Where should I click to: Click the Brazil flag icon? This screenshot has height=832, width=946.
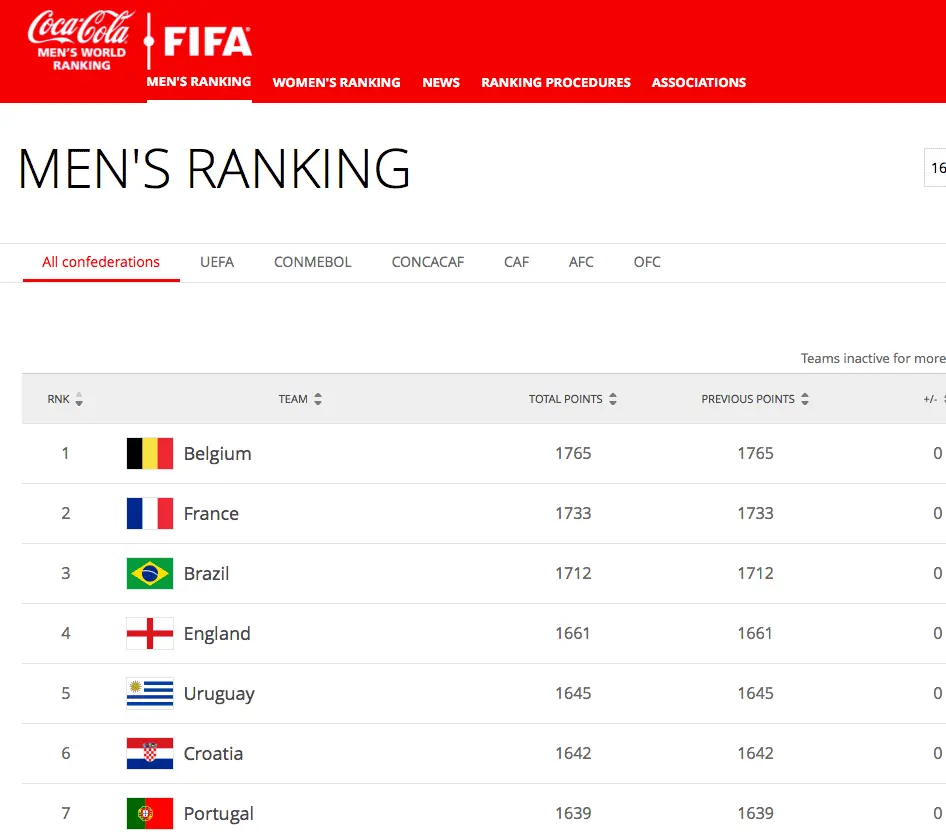click(150, 574)
